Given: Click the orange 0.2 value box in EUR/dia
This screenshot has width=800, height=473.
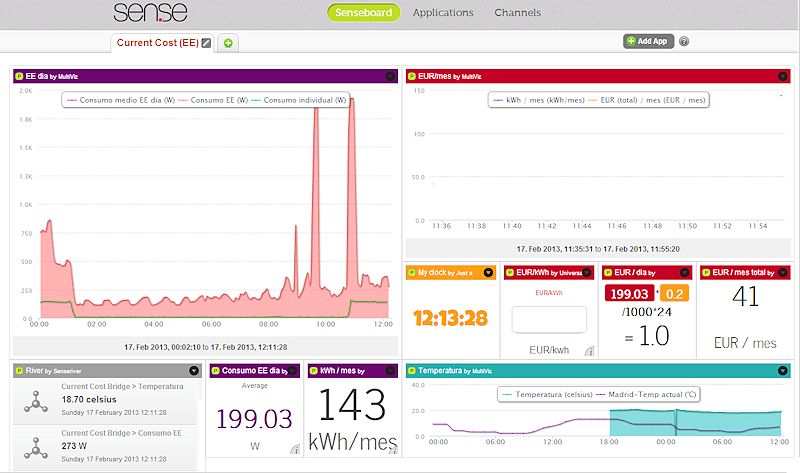Looking at the screenshot, I should (x=674, y=294).
